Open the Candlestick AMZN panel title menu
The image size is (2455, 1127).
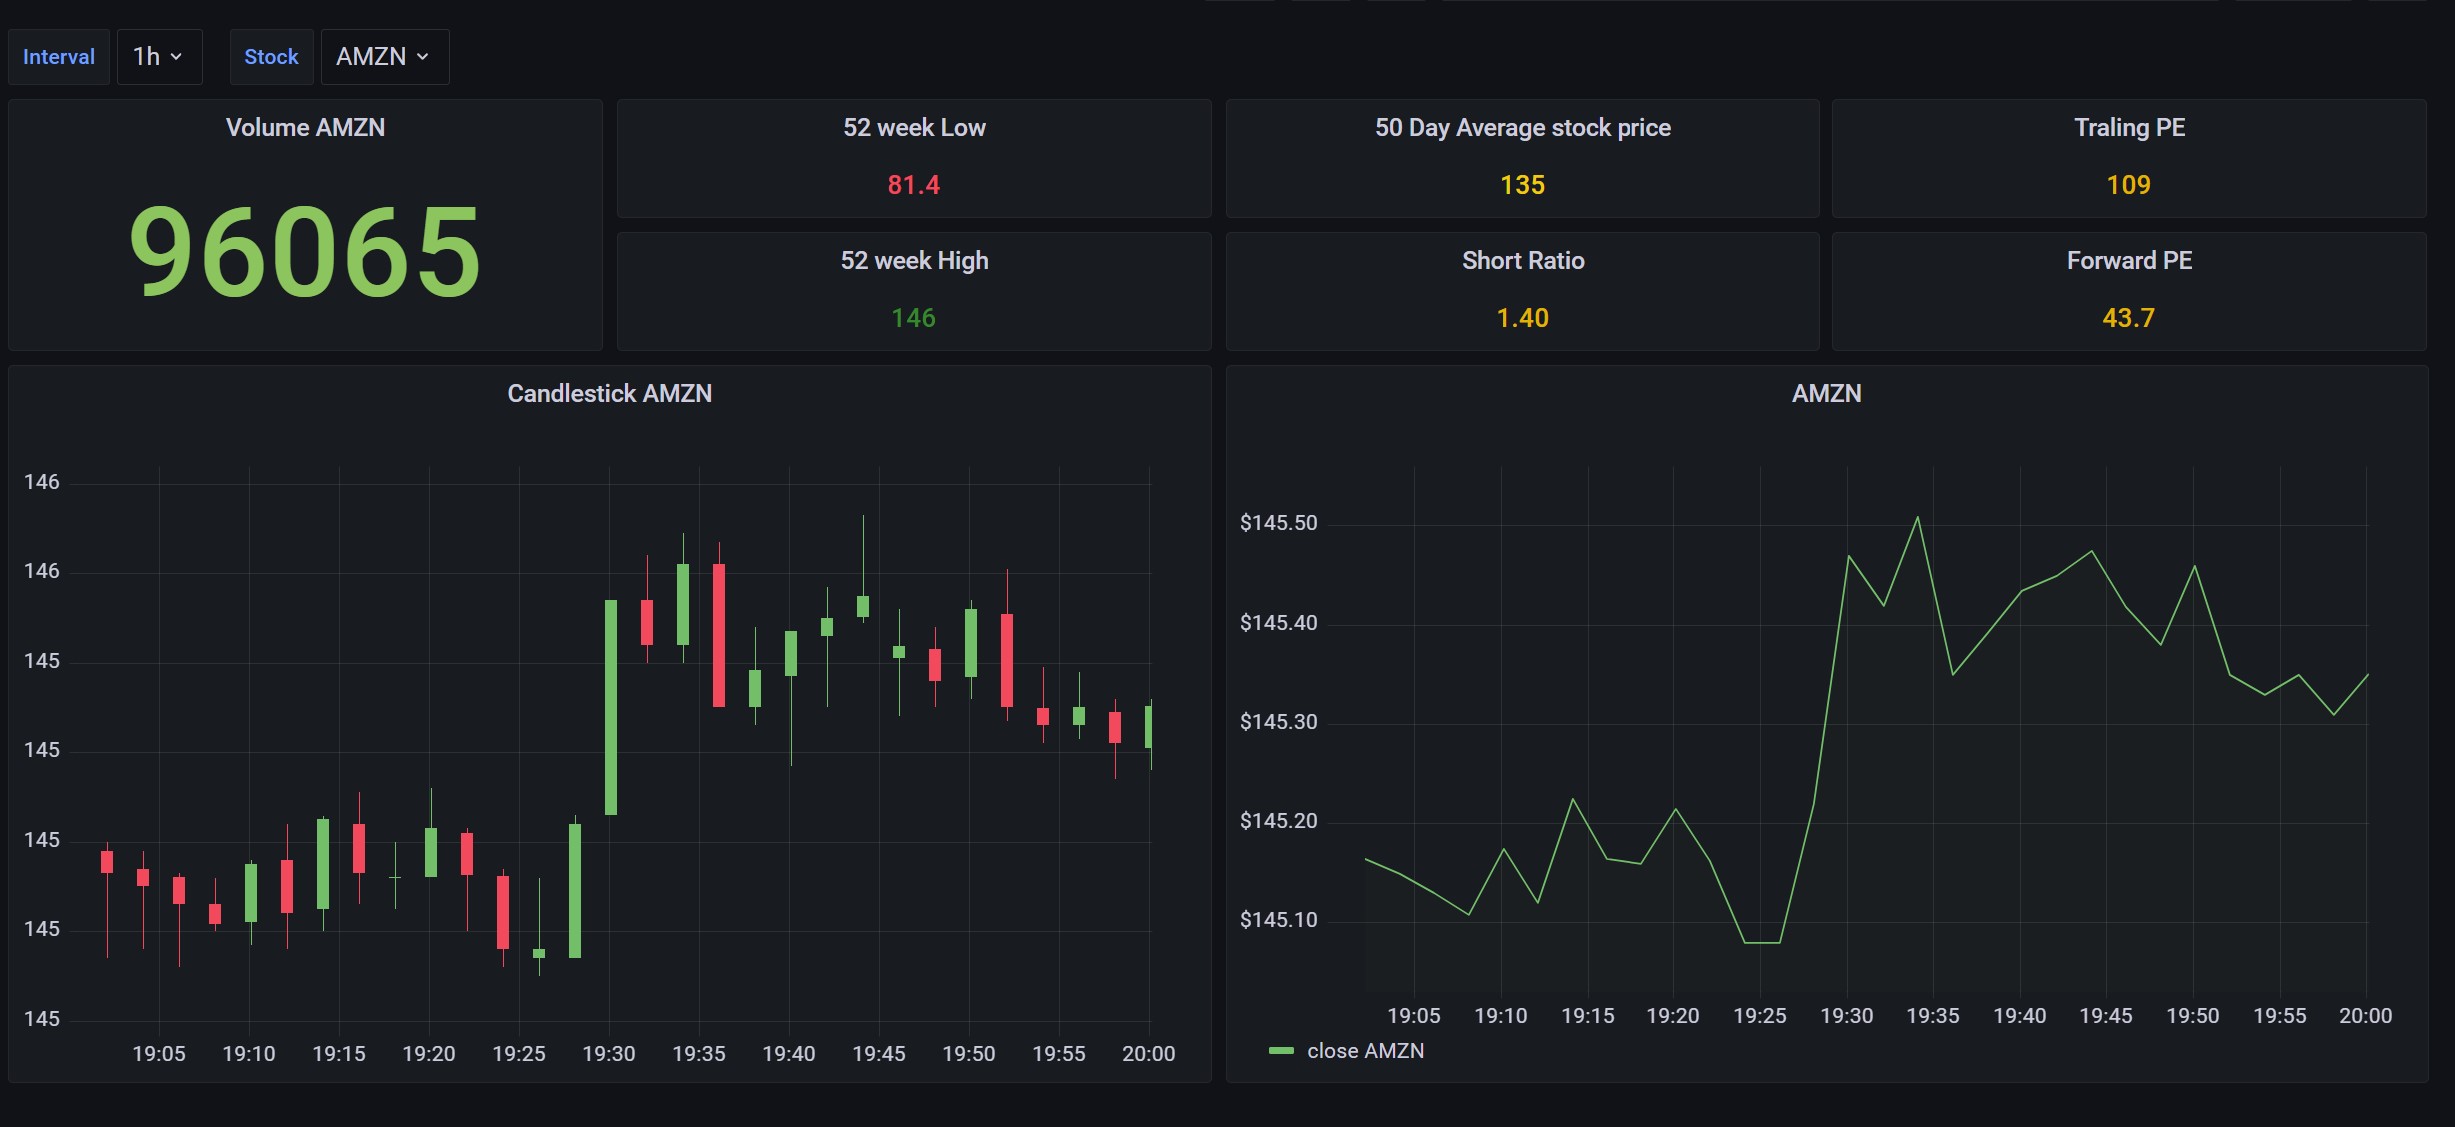[609, 393]
